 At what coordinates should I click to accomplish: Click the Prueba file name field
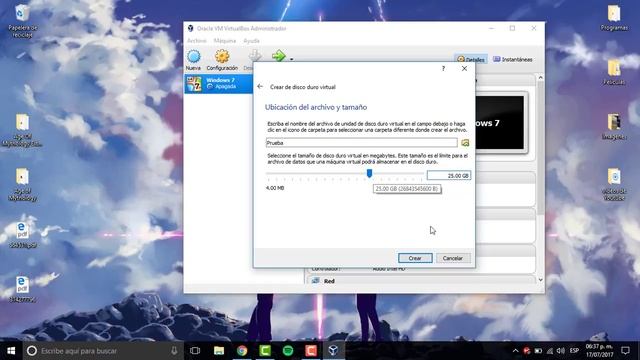(362, 142)
